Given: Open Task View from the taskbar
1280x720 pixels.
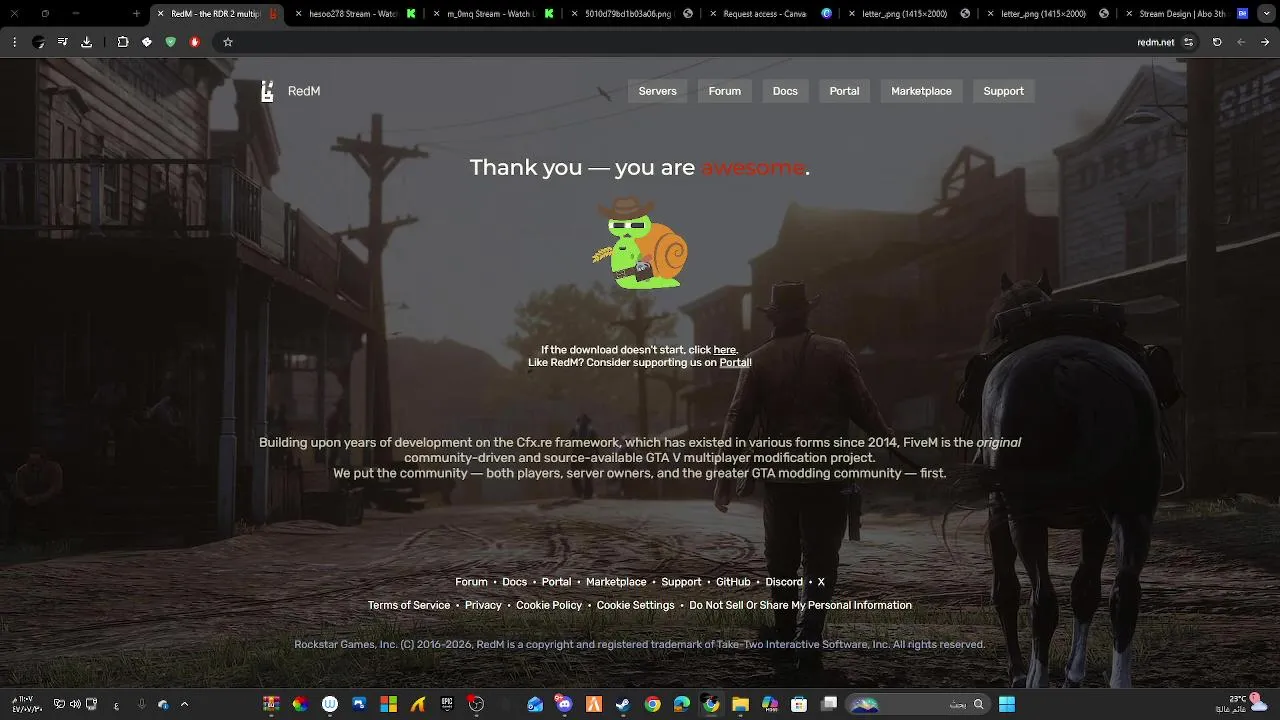Looking at the screenshot, I should click(x=828, y=704).
